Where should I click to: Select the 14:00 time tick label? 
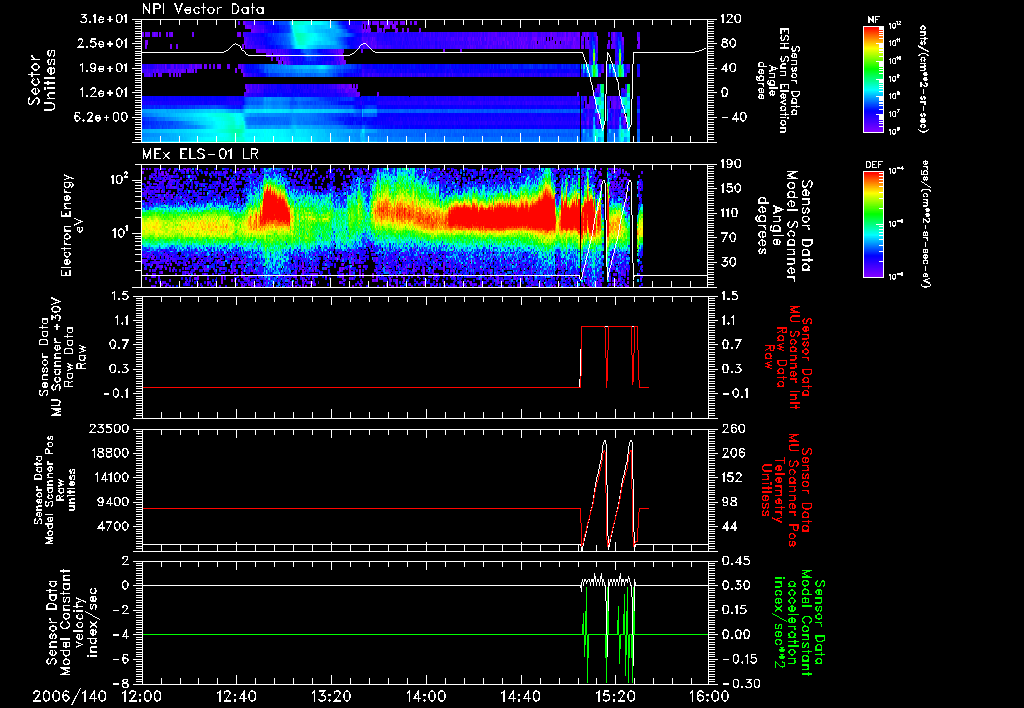click(425, 695)
